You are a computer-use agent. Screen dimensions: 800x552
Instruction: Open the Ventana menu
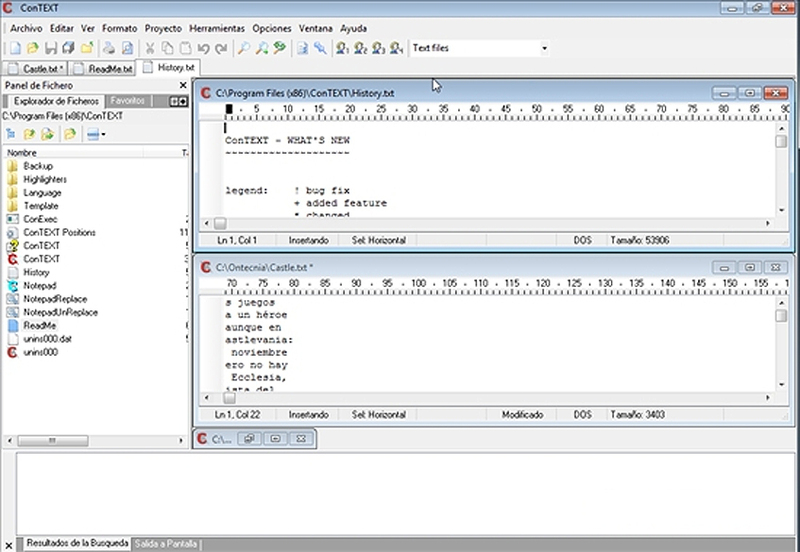[315, 29]
